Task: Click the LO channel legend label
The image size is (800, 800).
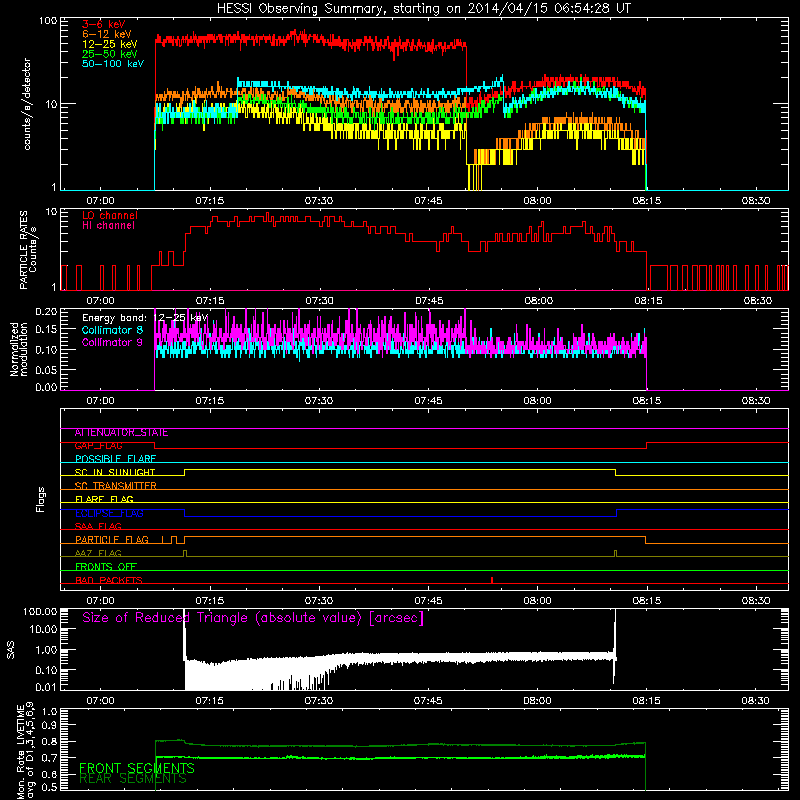Action: pos(110,215)
